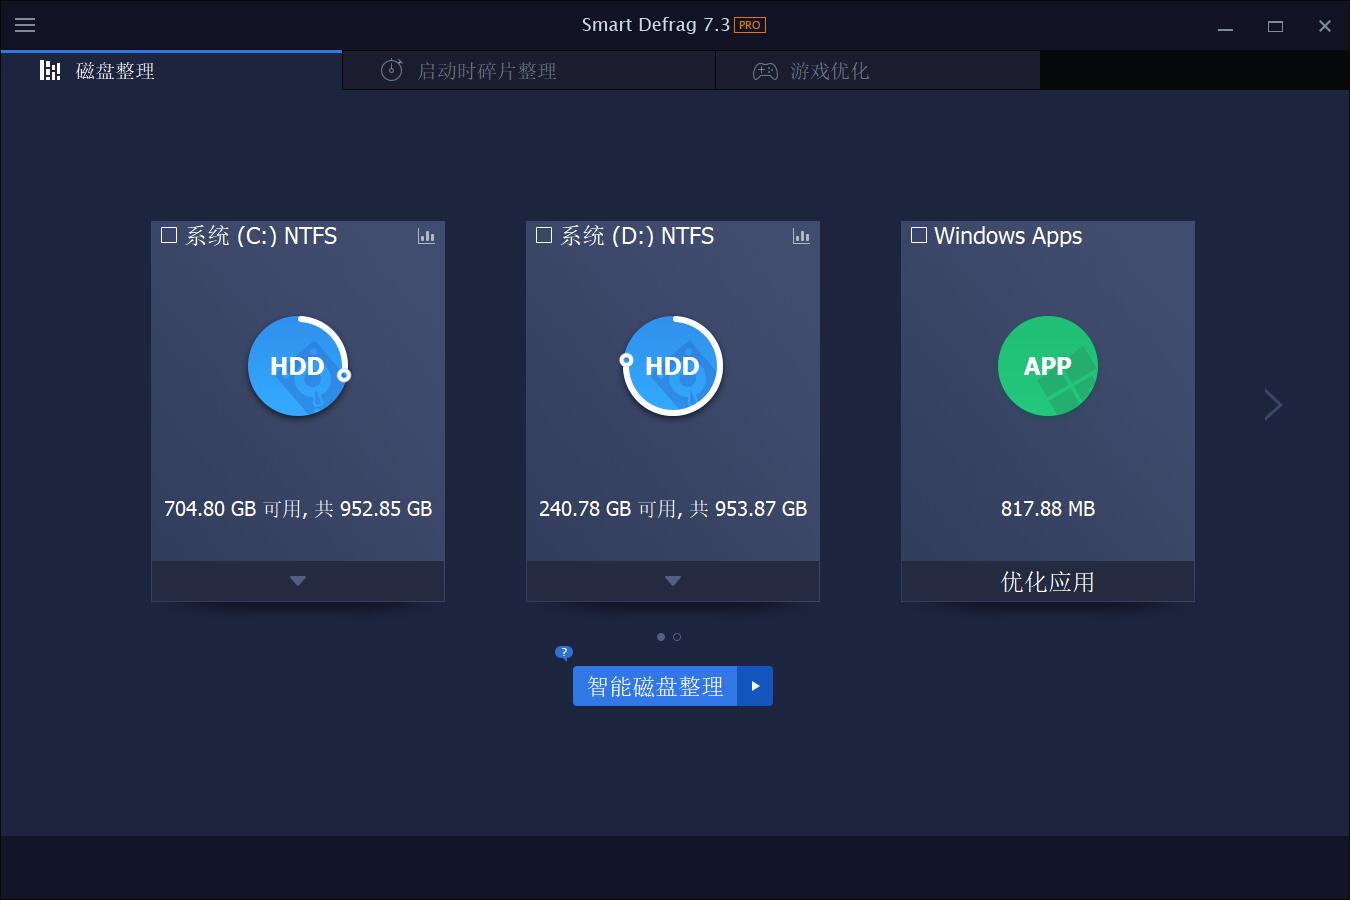The height and width of the screenshot is (900, 1350).
Task: Maximize the Smart Defrag window
Action: 1275,26
